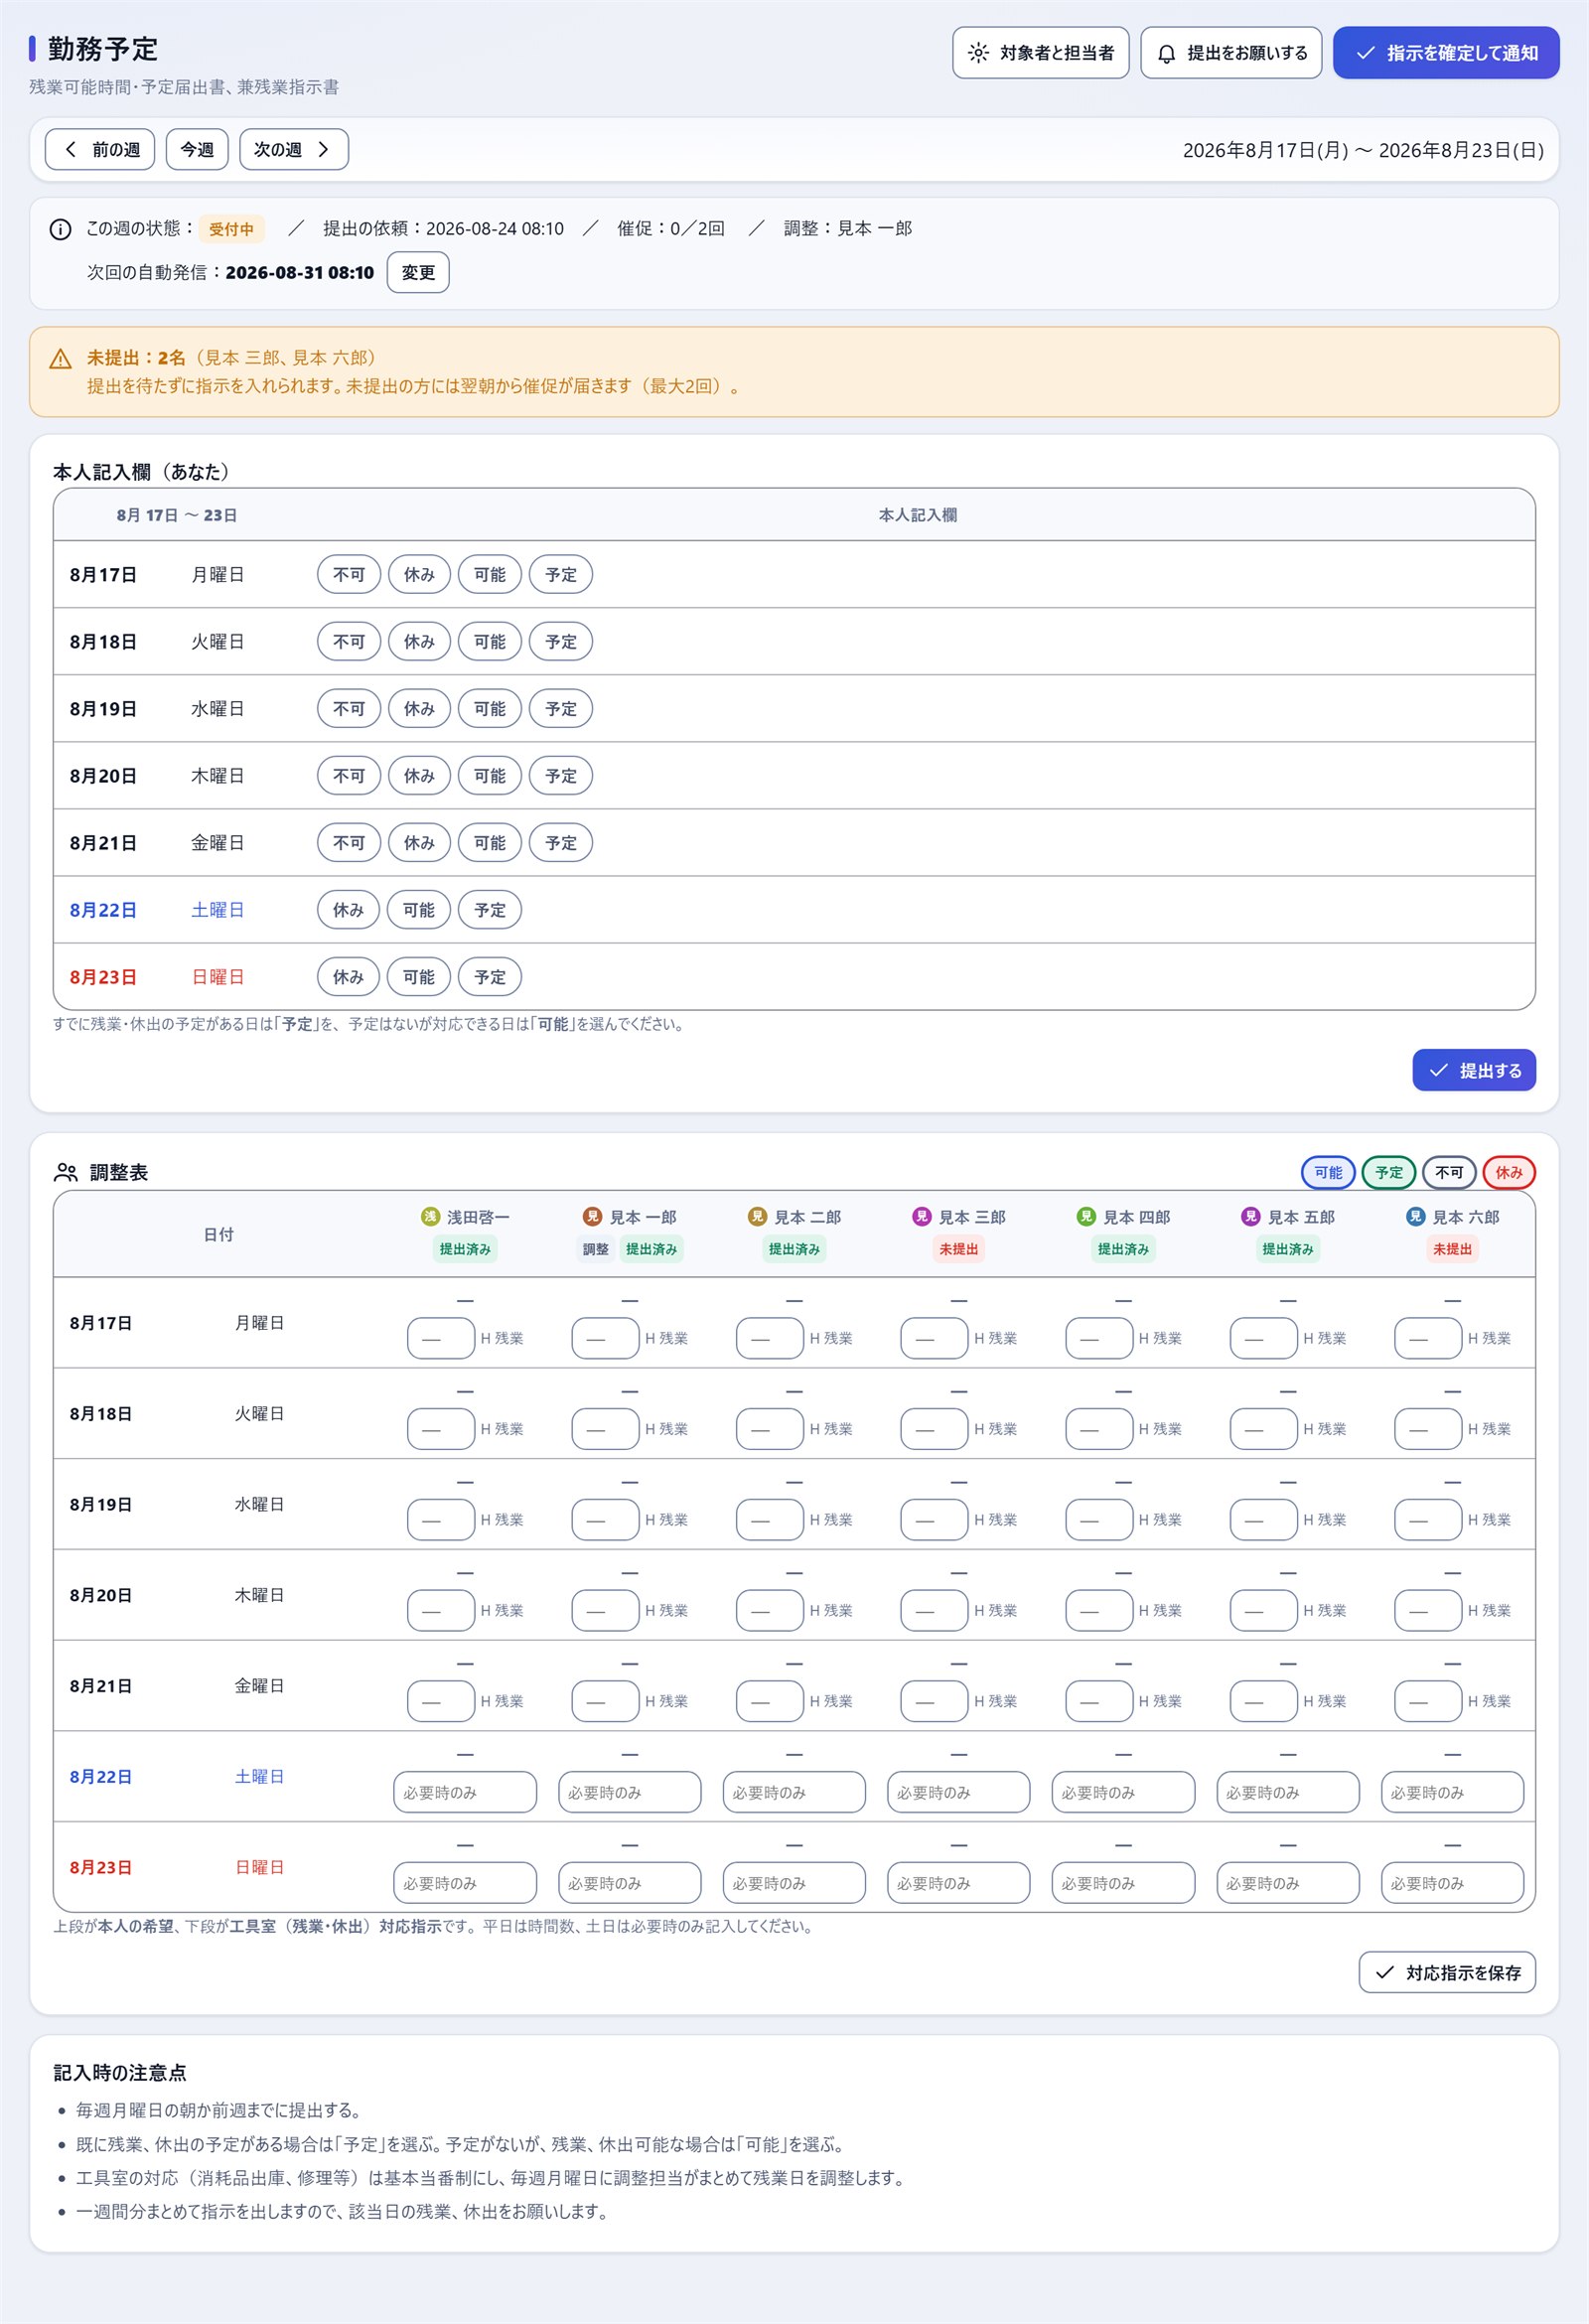The width and height of the screenshot is (1589, 2324).
Task: Click the avatar icon of 見本 四郎
Action: pos(1086,1216)
